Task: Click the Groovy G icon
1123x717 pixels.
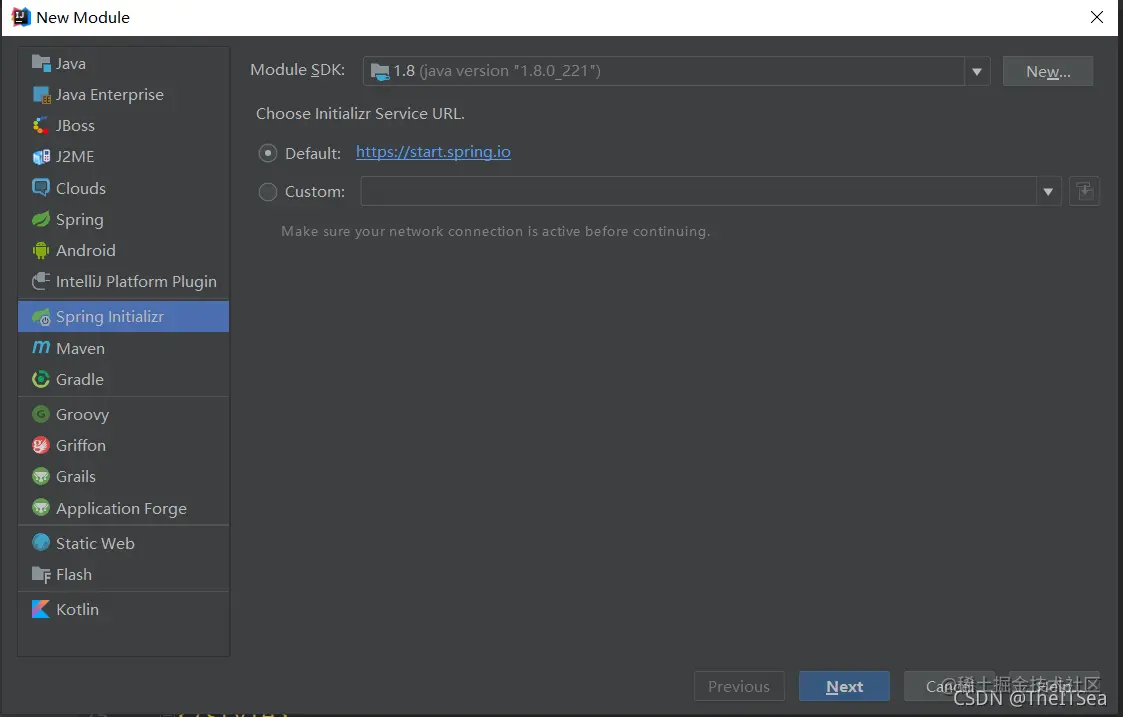Action: 41,414
